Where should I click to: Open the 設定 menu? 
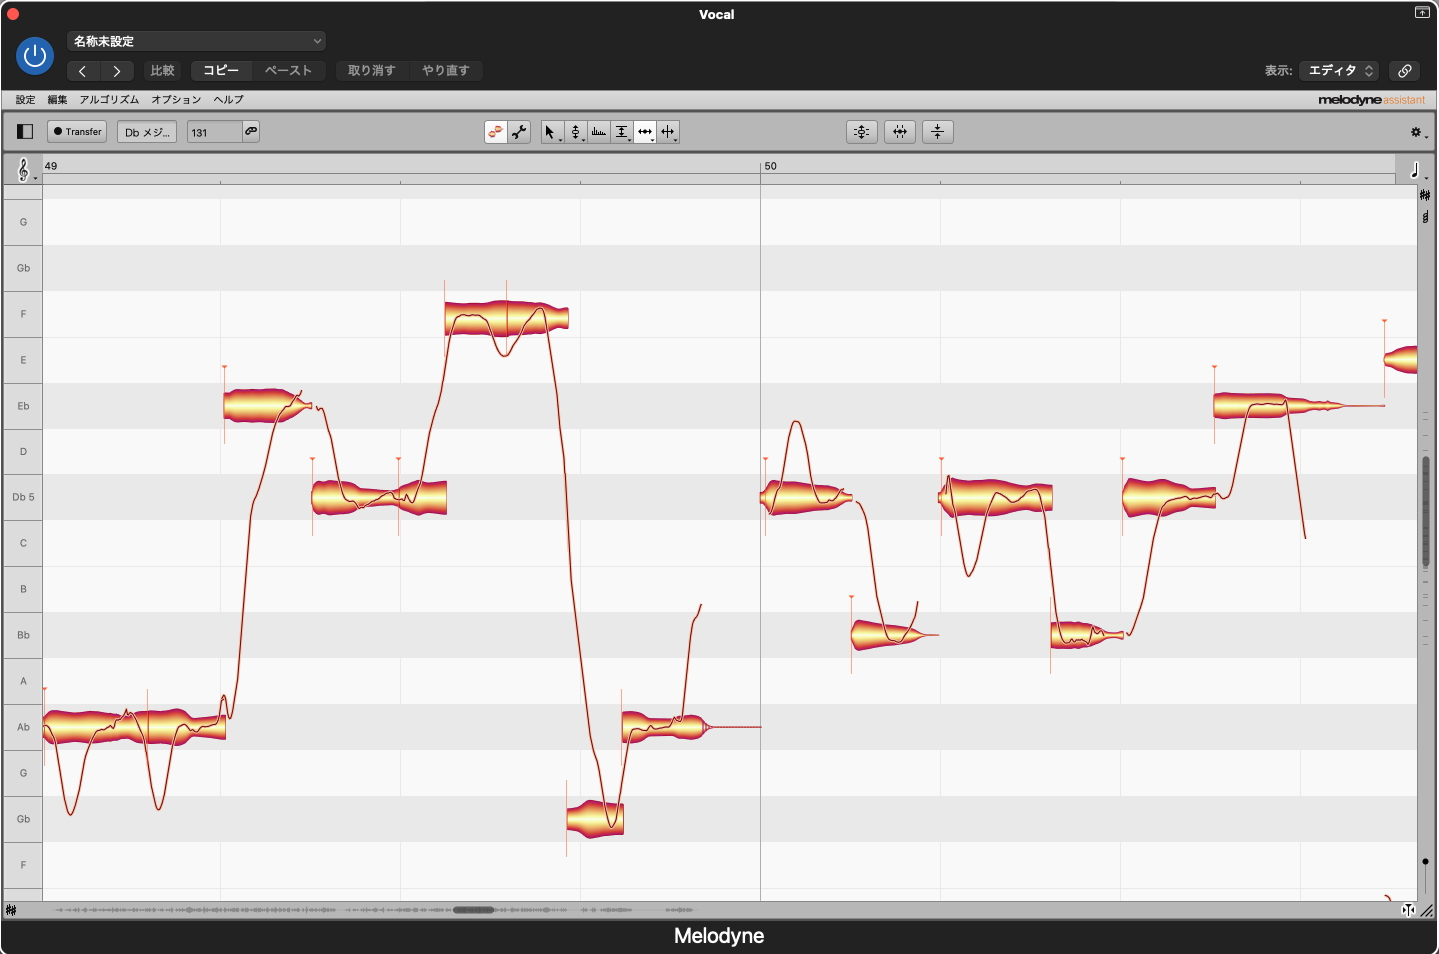tap(25, 100)
